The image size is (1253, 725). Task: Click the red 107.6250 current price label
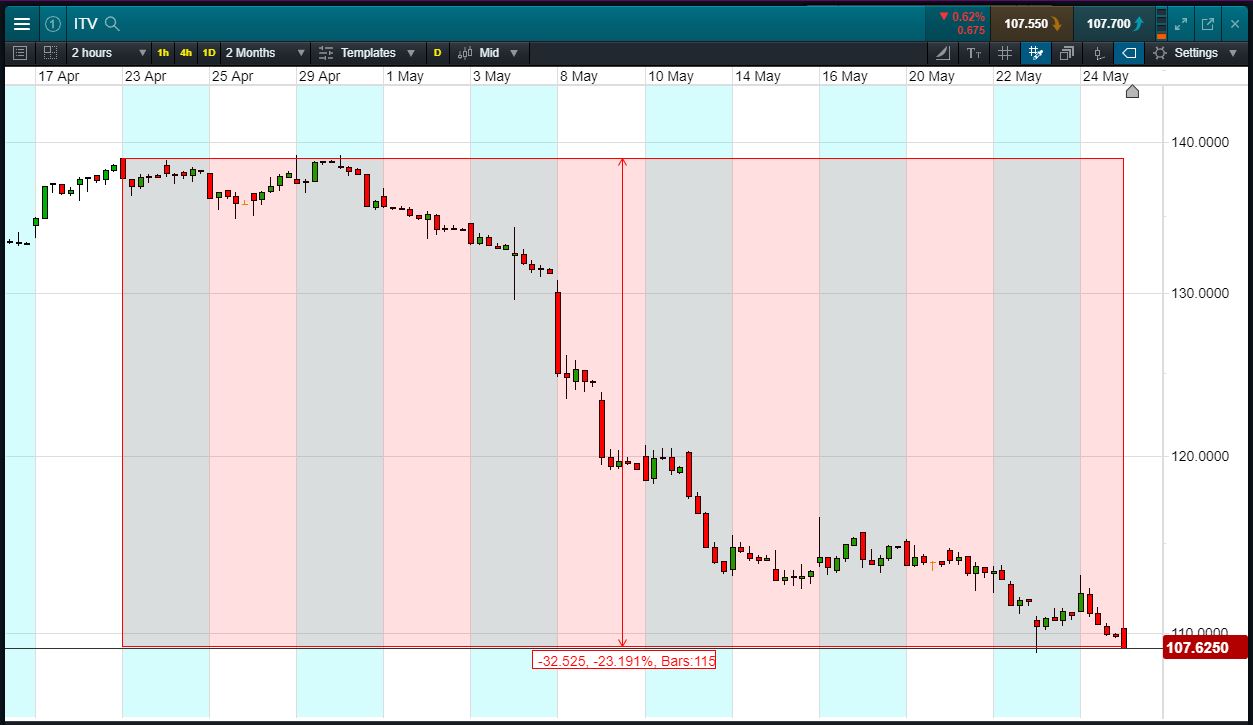pyautogui.click(x=1206, y=648)
